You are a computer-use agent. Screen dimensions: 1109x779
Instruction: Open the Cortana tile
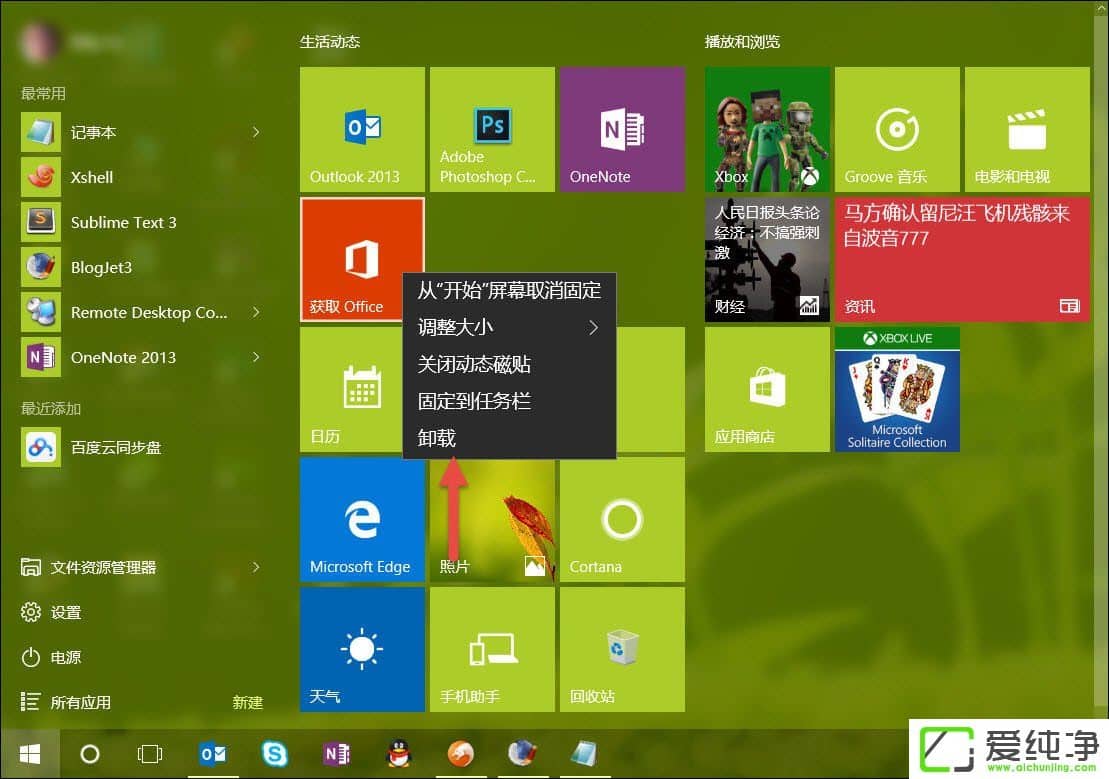622,519
